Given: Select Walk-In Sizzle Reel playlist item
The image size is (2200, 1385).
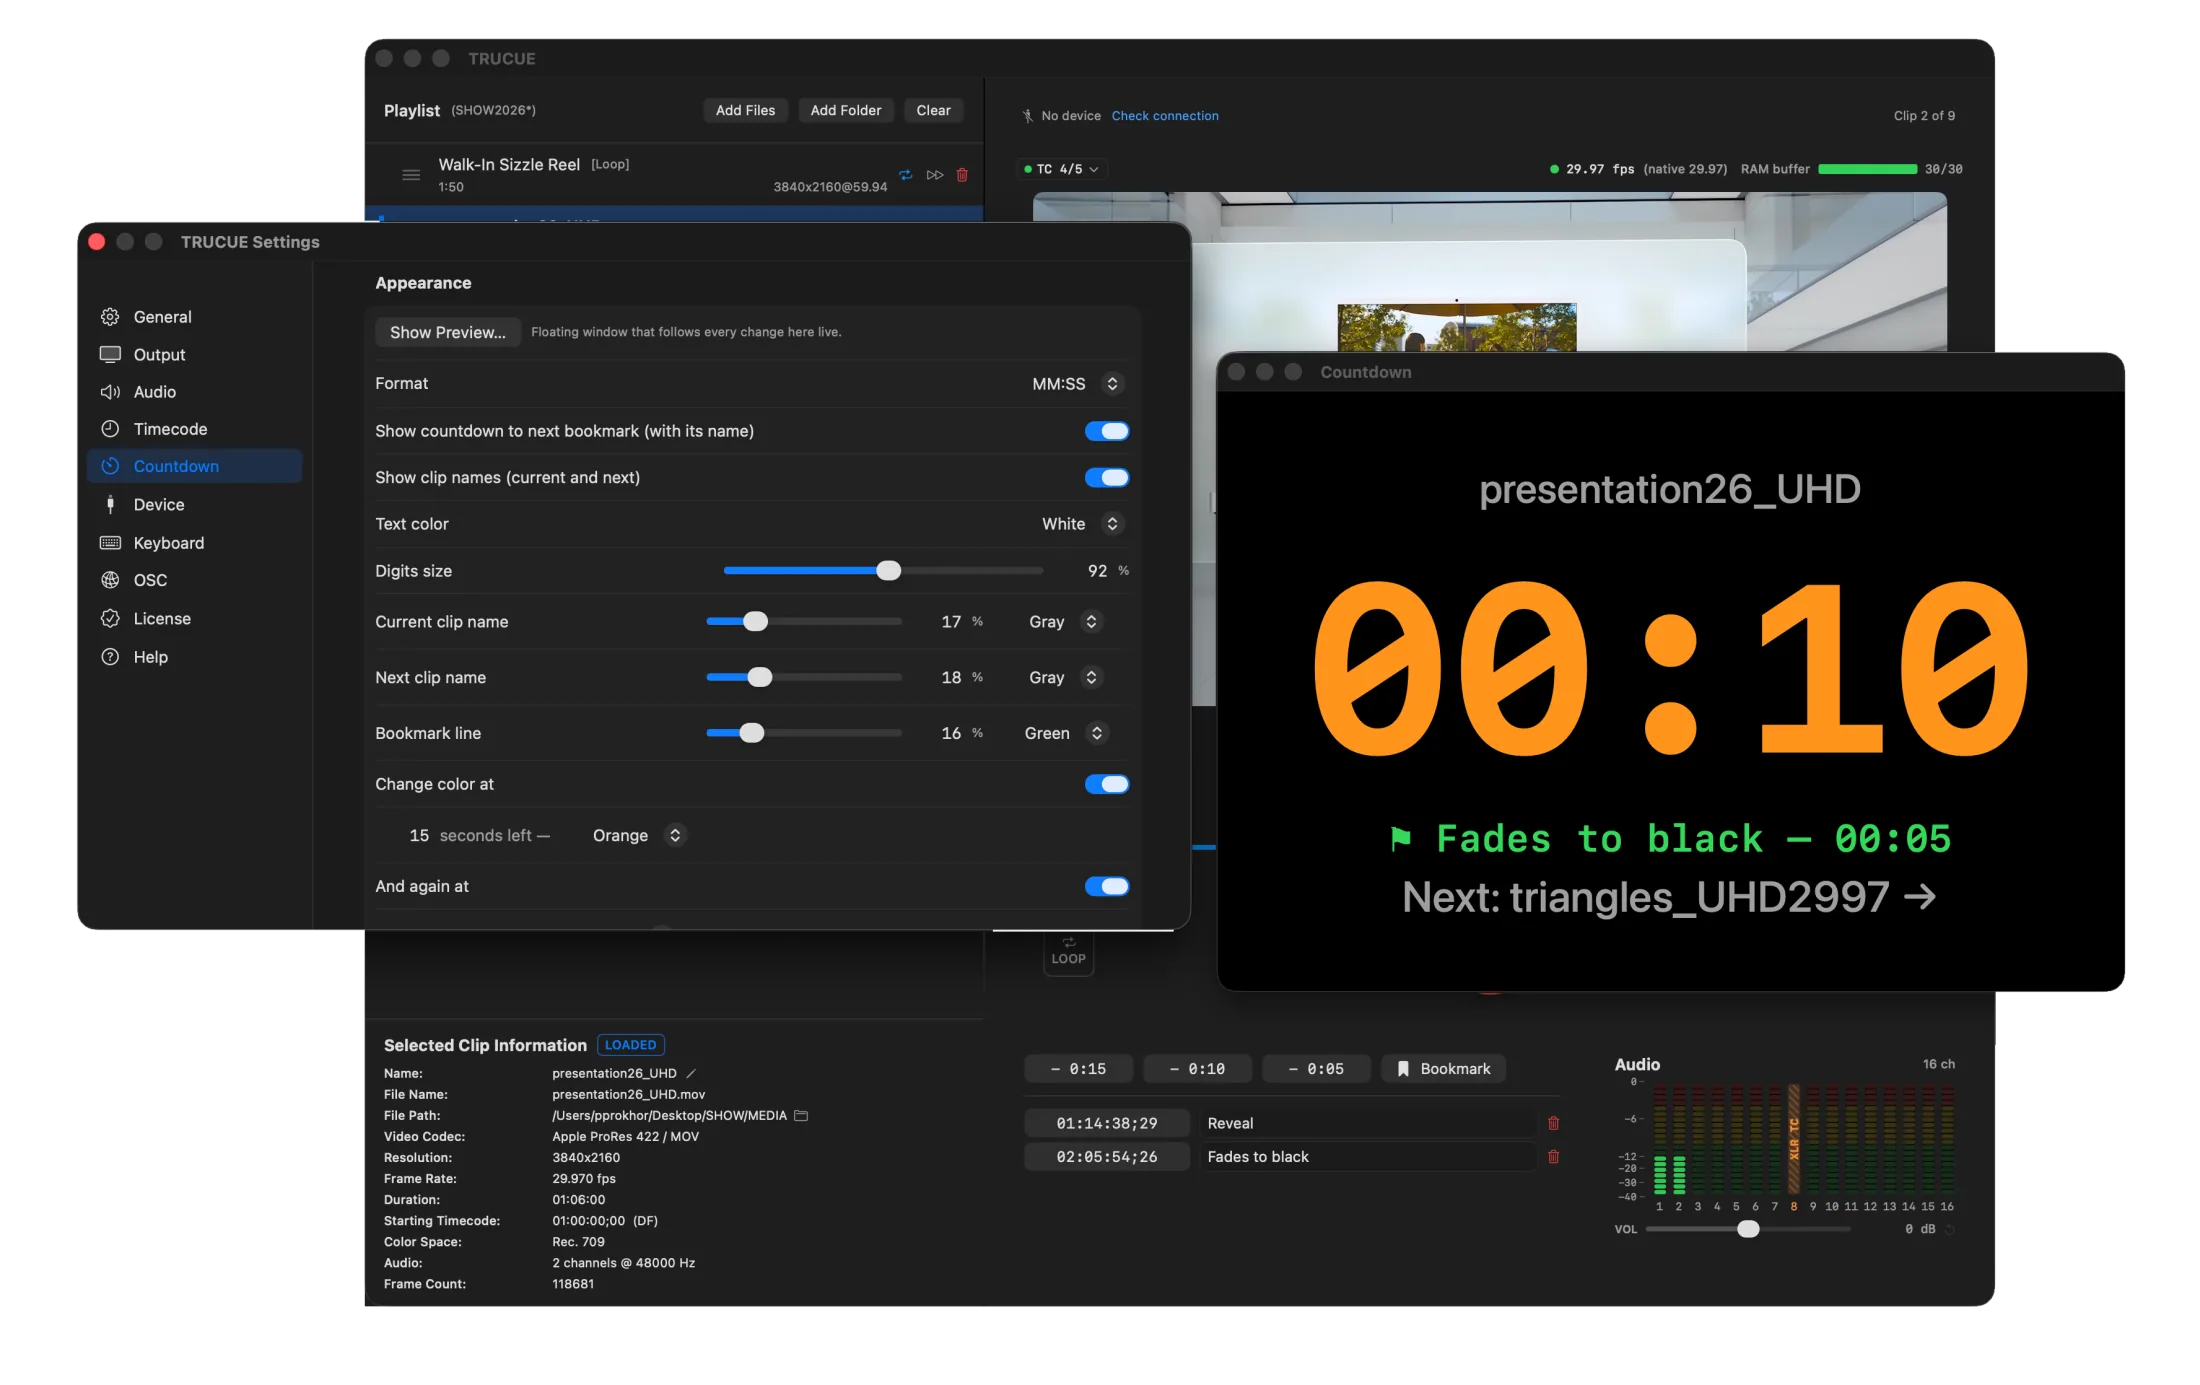Looking at the screenshot, I should tap(675, 175).
